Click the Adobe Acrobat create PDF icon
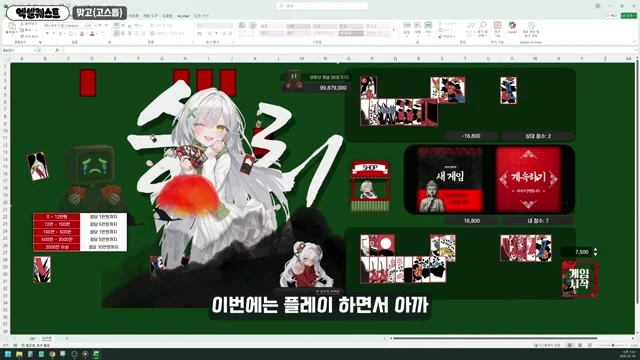The width and height of the screenshot is (640, 360). [531, 26]
